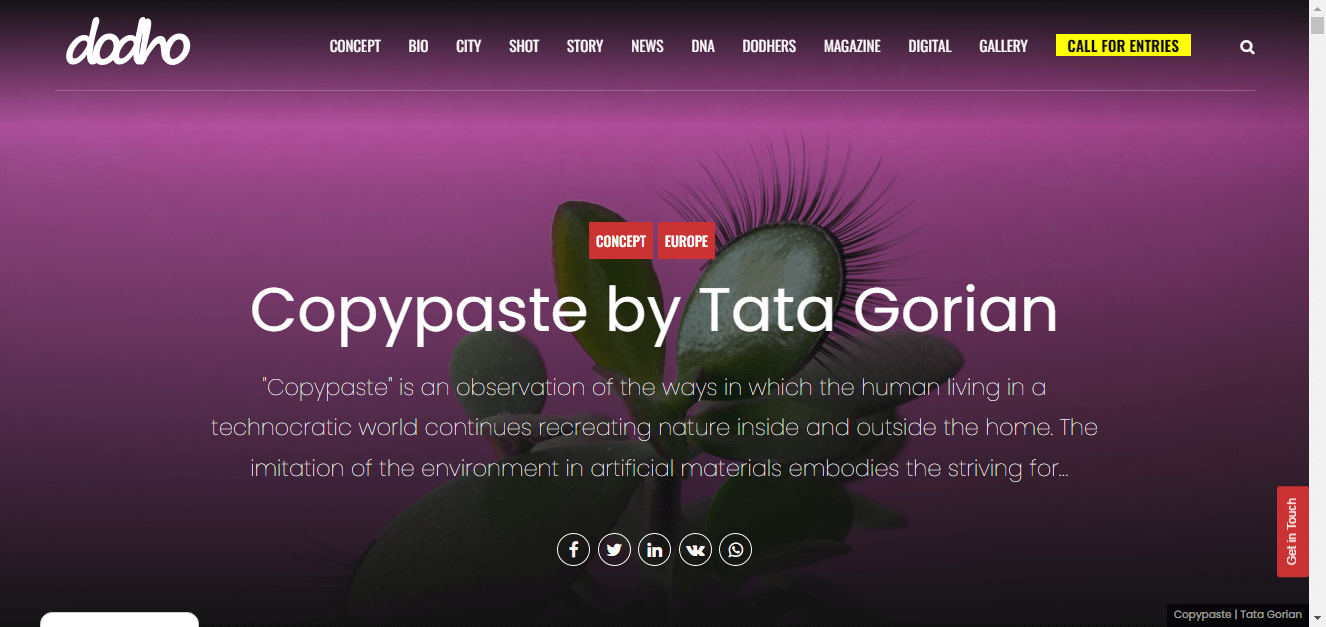Open the search magnifier icon
This screenshot has height=627, width=1326.
(1247, 47)
